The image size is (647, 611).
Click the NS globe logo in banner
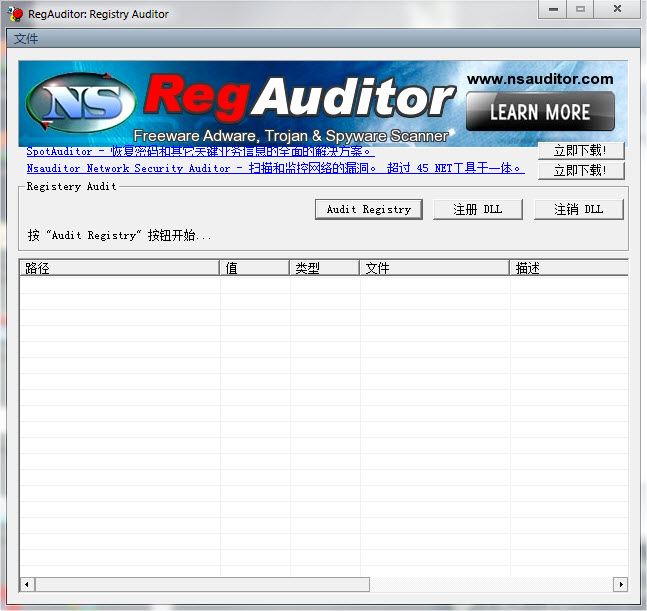[x=80, y=103]
